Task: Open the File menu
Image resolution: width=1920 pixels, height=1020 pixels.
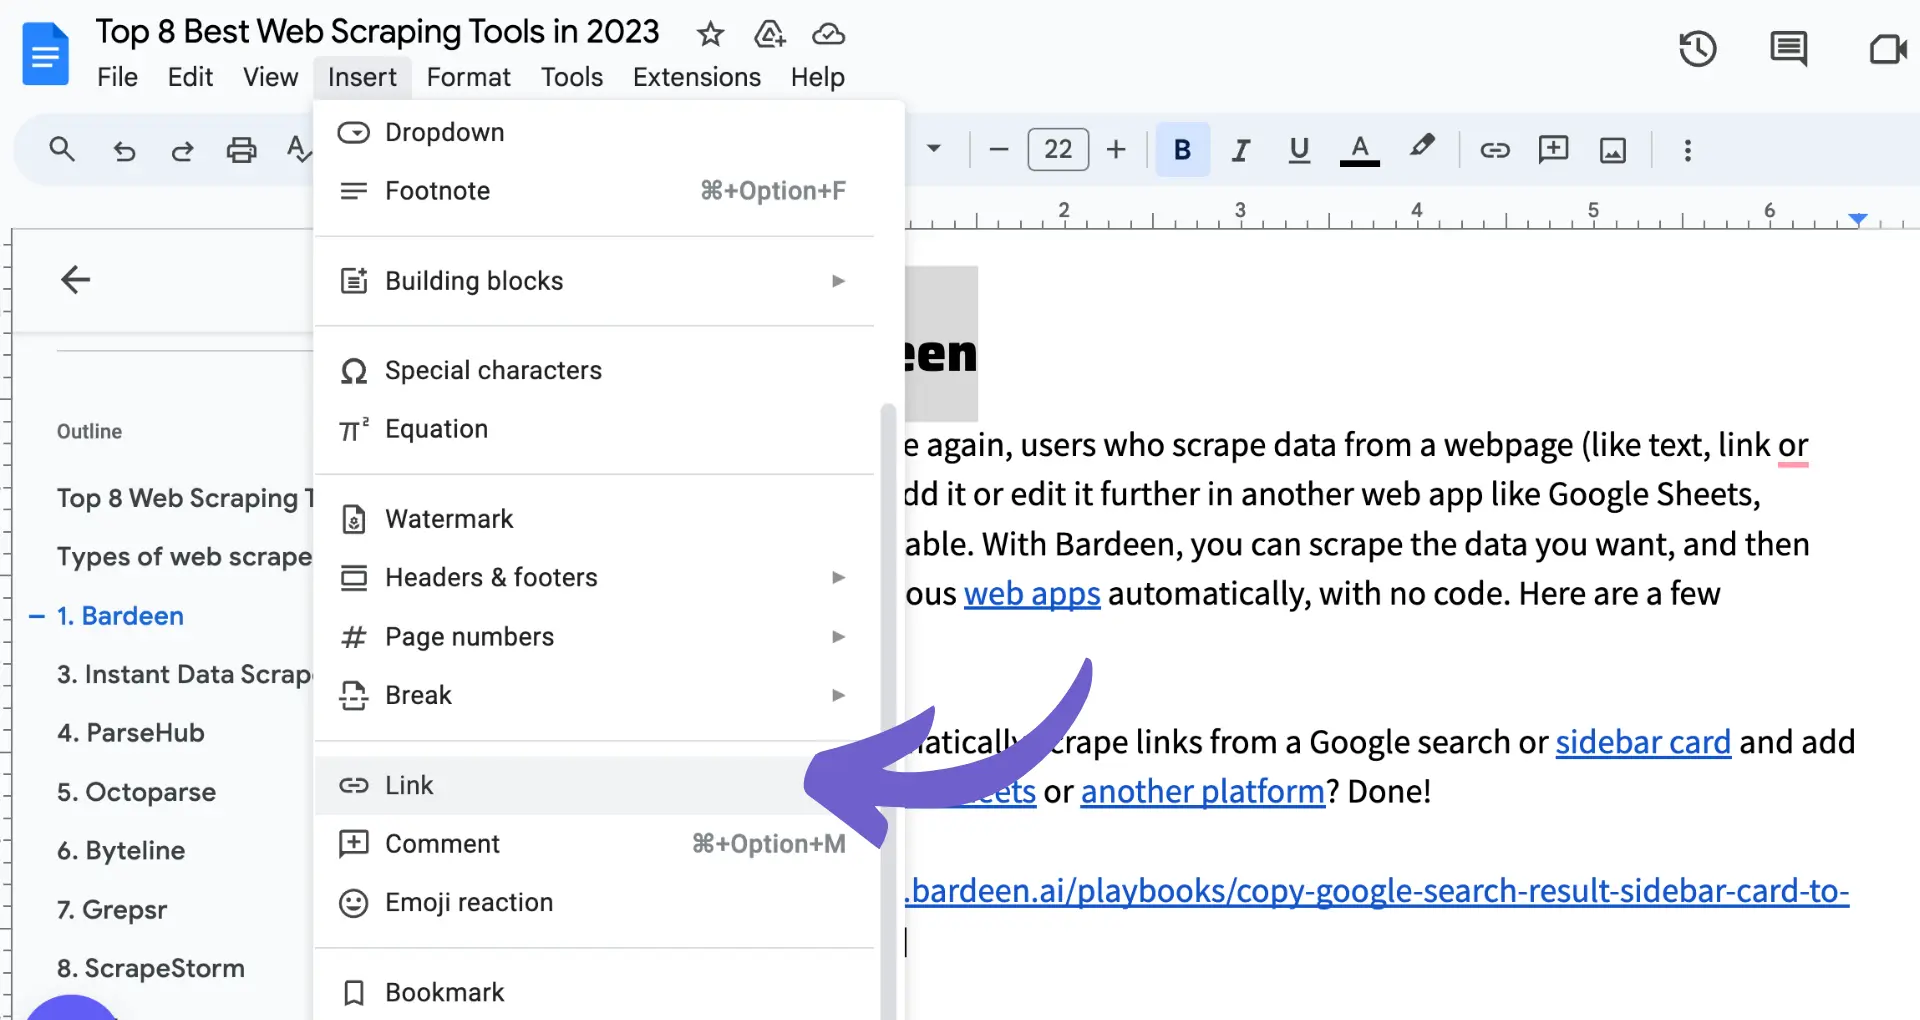Action: point(117,77)
